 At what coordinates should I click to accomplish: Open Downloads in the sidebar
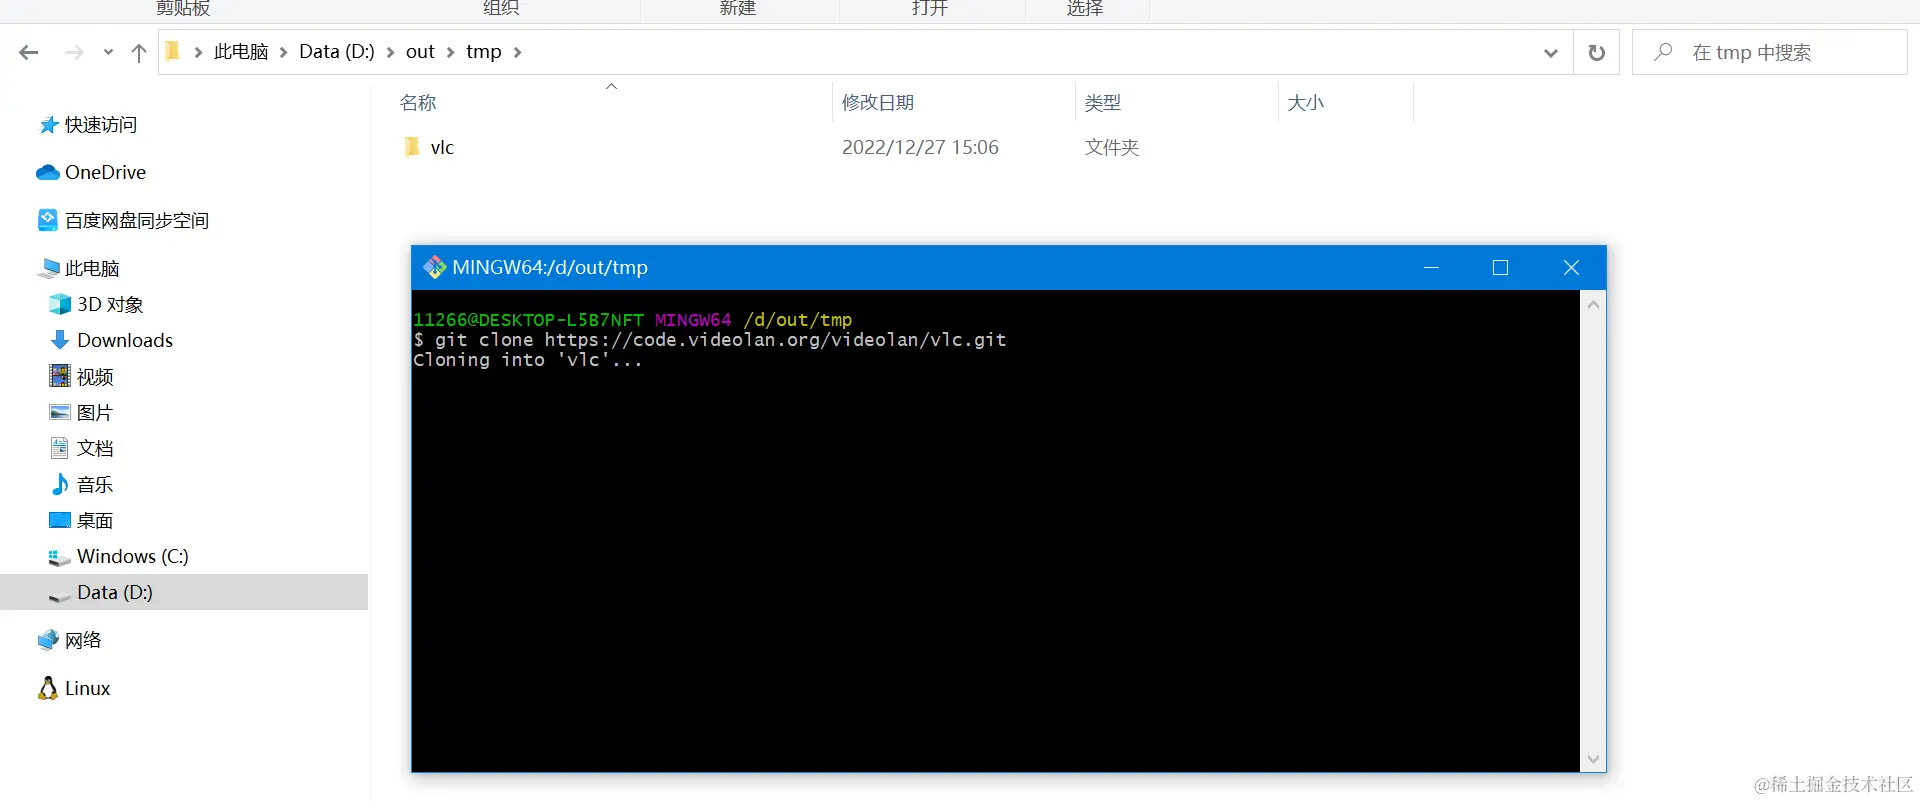pos(125,340)
